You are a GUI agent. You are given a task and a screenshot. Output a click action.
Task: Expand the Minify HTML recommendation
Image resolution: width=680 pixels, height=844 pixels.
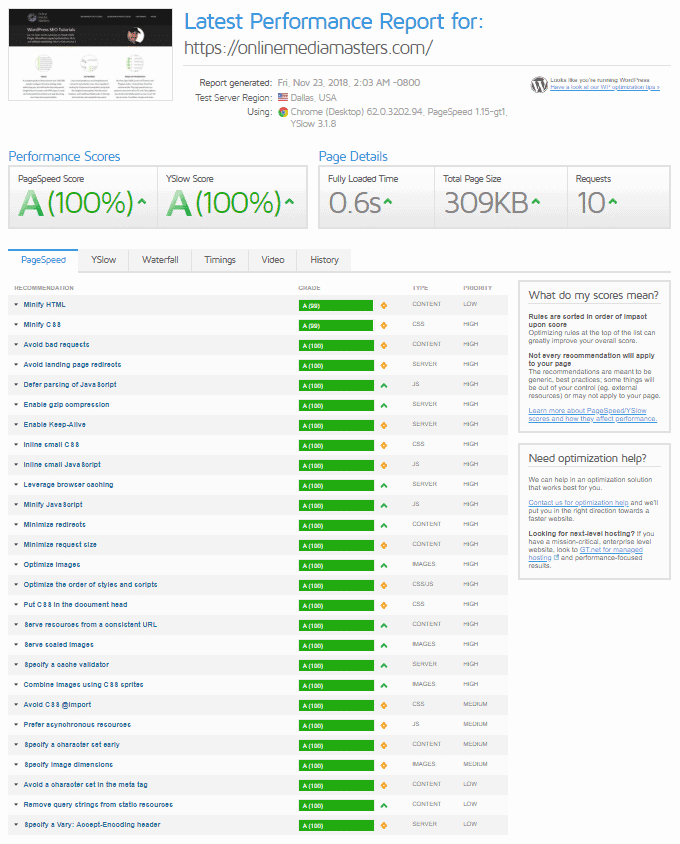coord(16,305)
